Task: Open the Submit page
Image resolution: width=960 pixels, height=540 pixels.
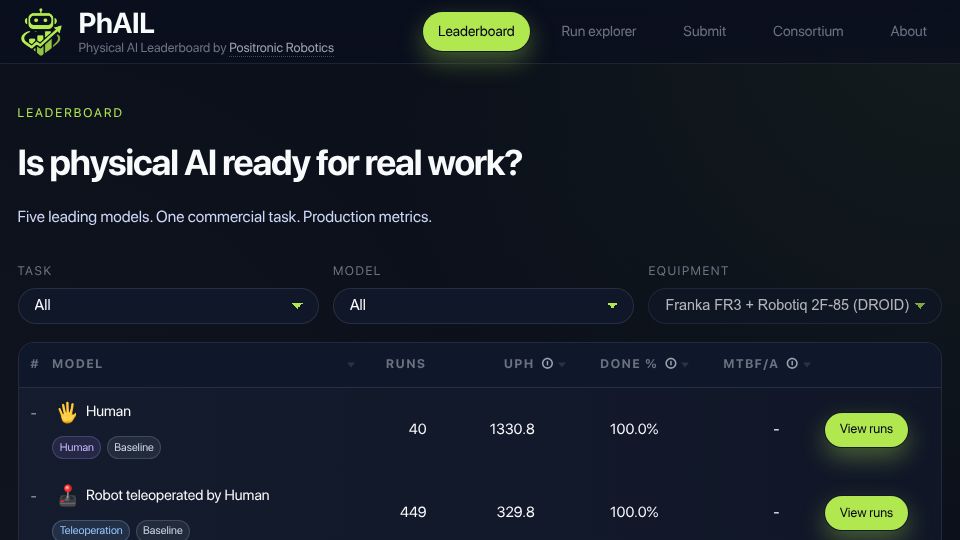Action: (705, 31)
